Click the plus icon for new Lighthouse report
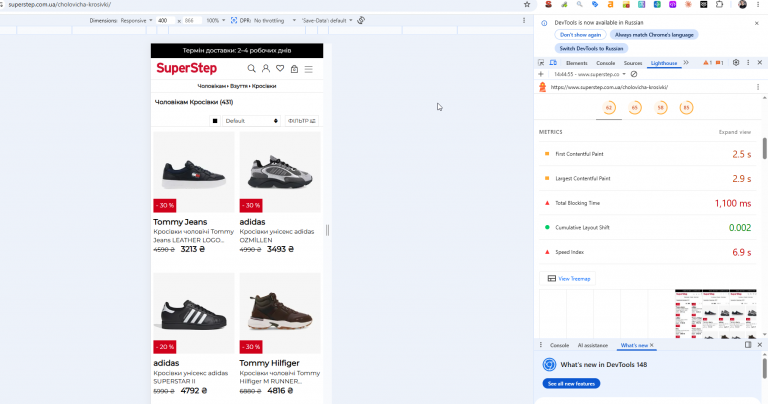 541,74
